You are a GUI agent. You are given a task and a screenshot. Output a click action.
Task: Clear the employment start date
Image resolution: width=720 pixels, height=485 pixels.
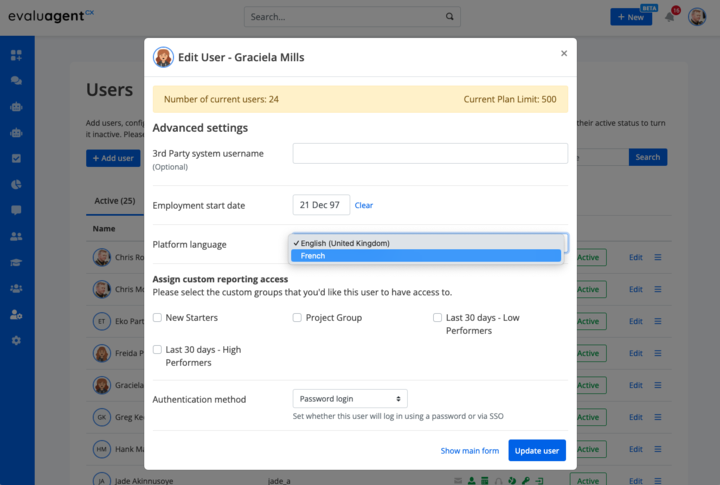pos(364,205)
